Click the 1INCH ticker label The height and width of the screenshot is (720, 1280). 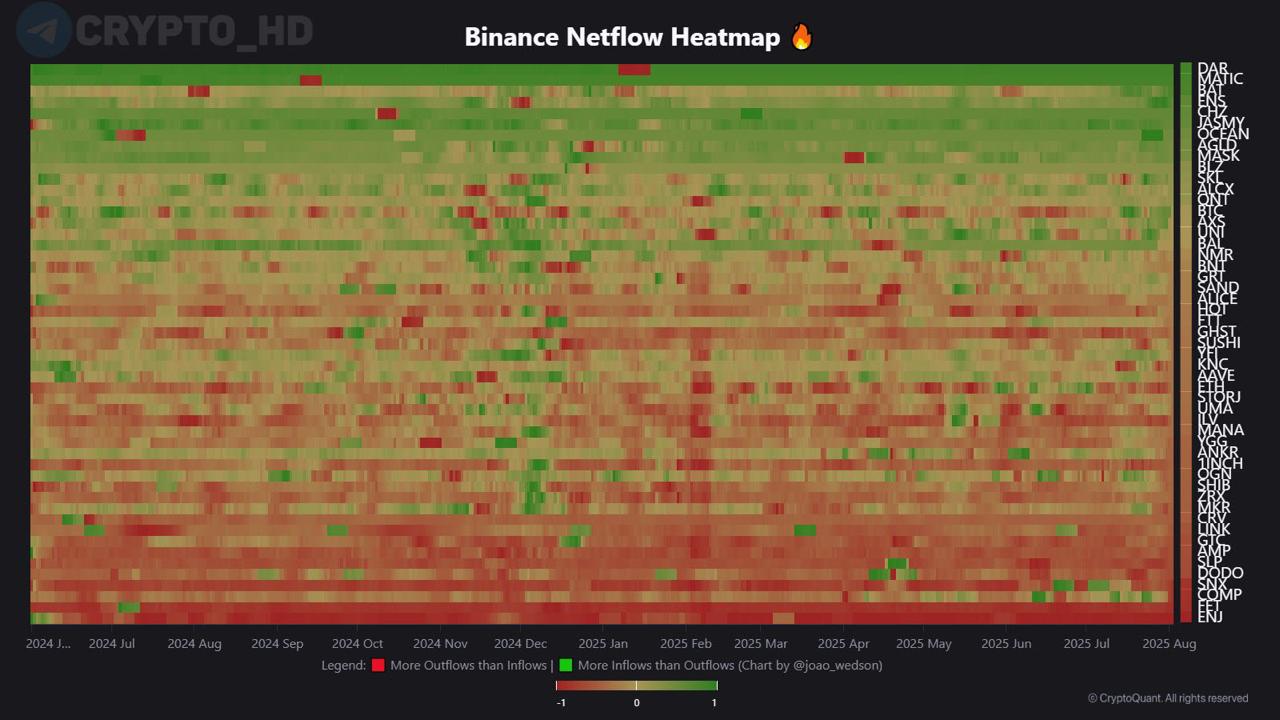click(x=1220, y=464)
